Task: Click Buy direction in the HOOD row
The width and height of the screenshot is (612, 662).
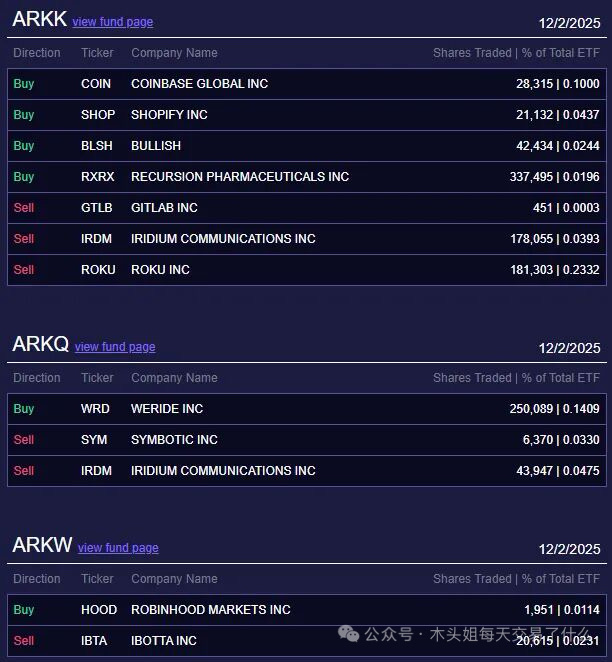Action: coord(24,610)
